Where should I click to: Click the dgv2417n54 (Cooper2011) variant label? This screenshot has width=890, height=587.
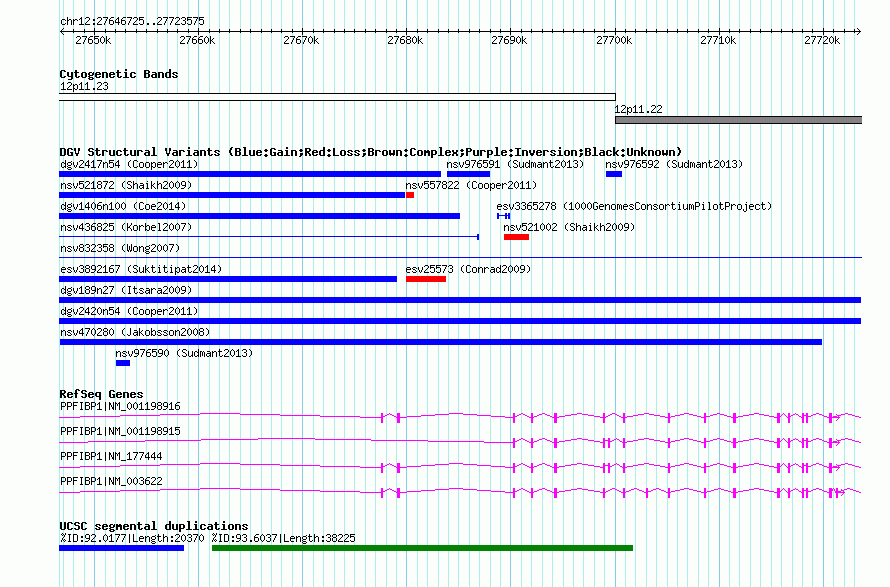(x=129, y=164)
